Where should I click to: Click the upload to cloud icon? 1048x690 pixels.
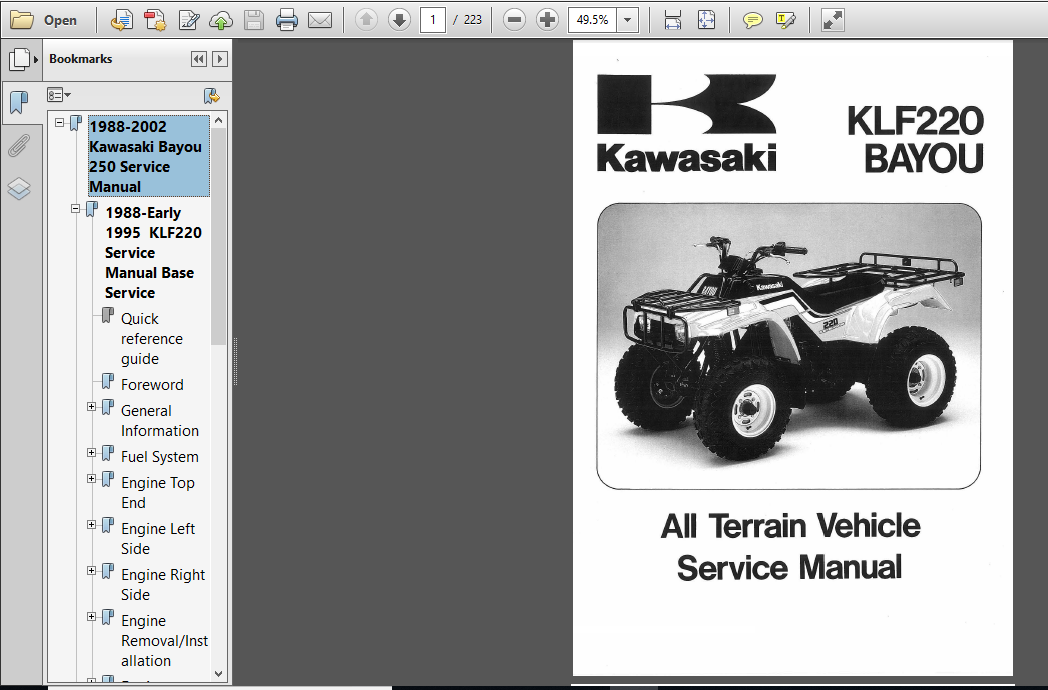click(221, 20)
